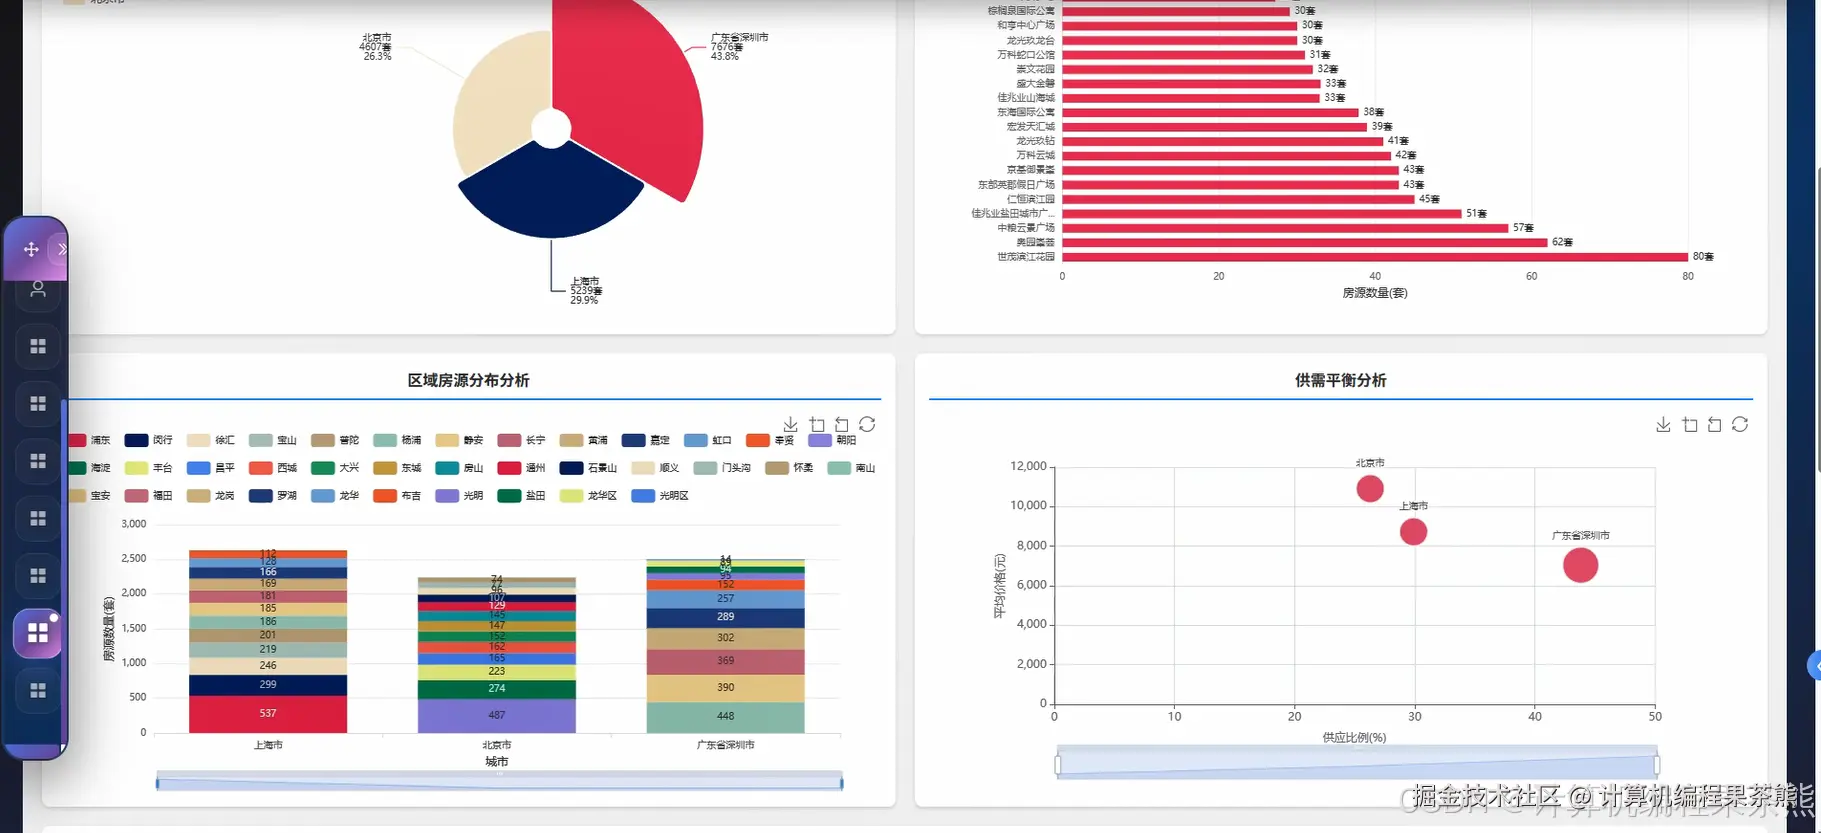Toggle the 普陀 legend series
1821x833 pixels.
coord(335,440)
